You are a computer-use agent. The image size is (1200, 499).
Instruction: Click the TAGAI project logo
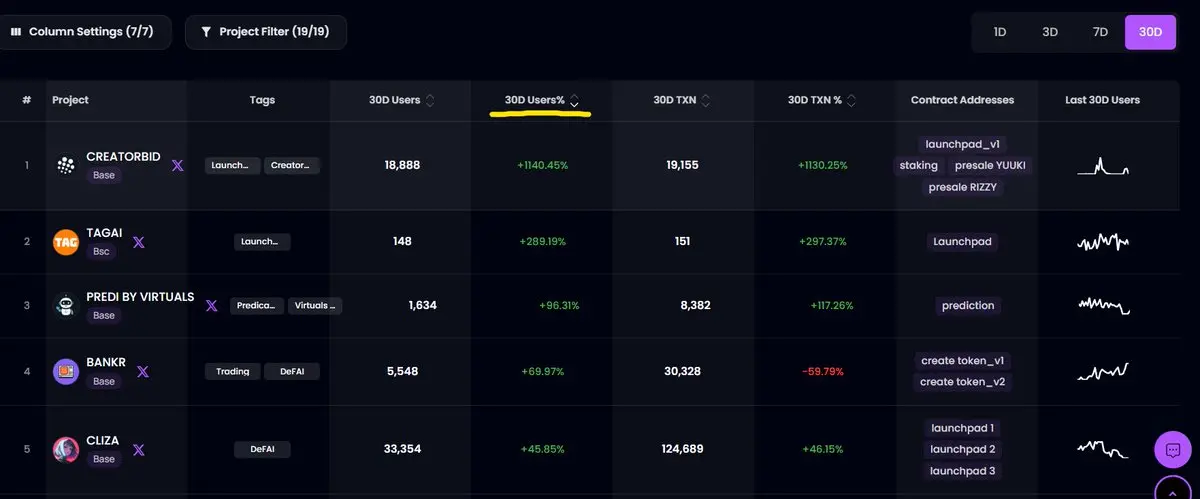pos(66,242)
